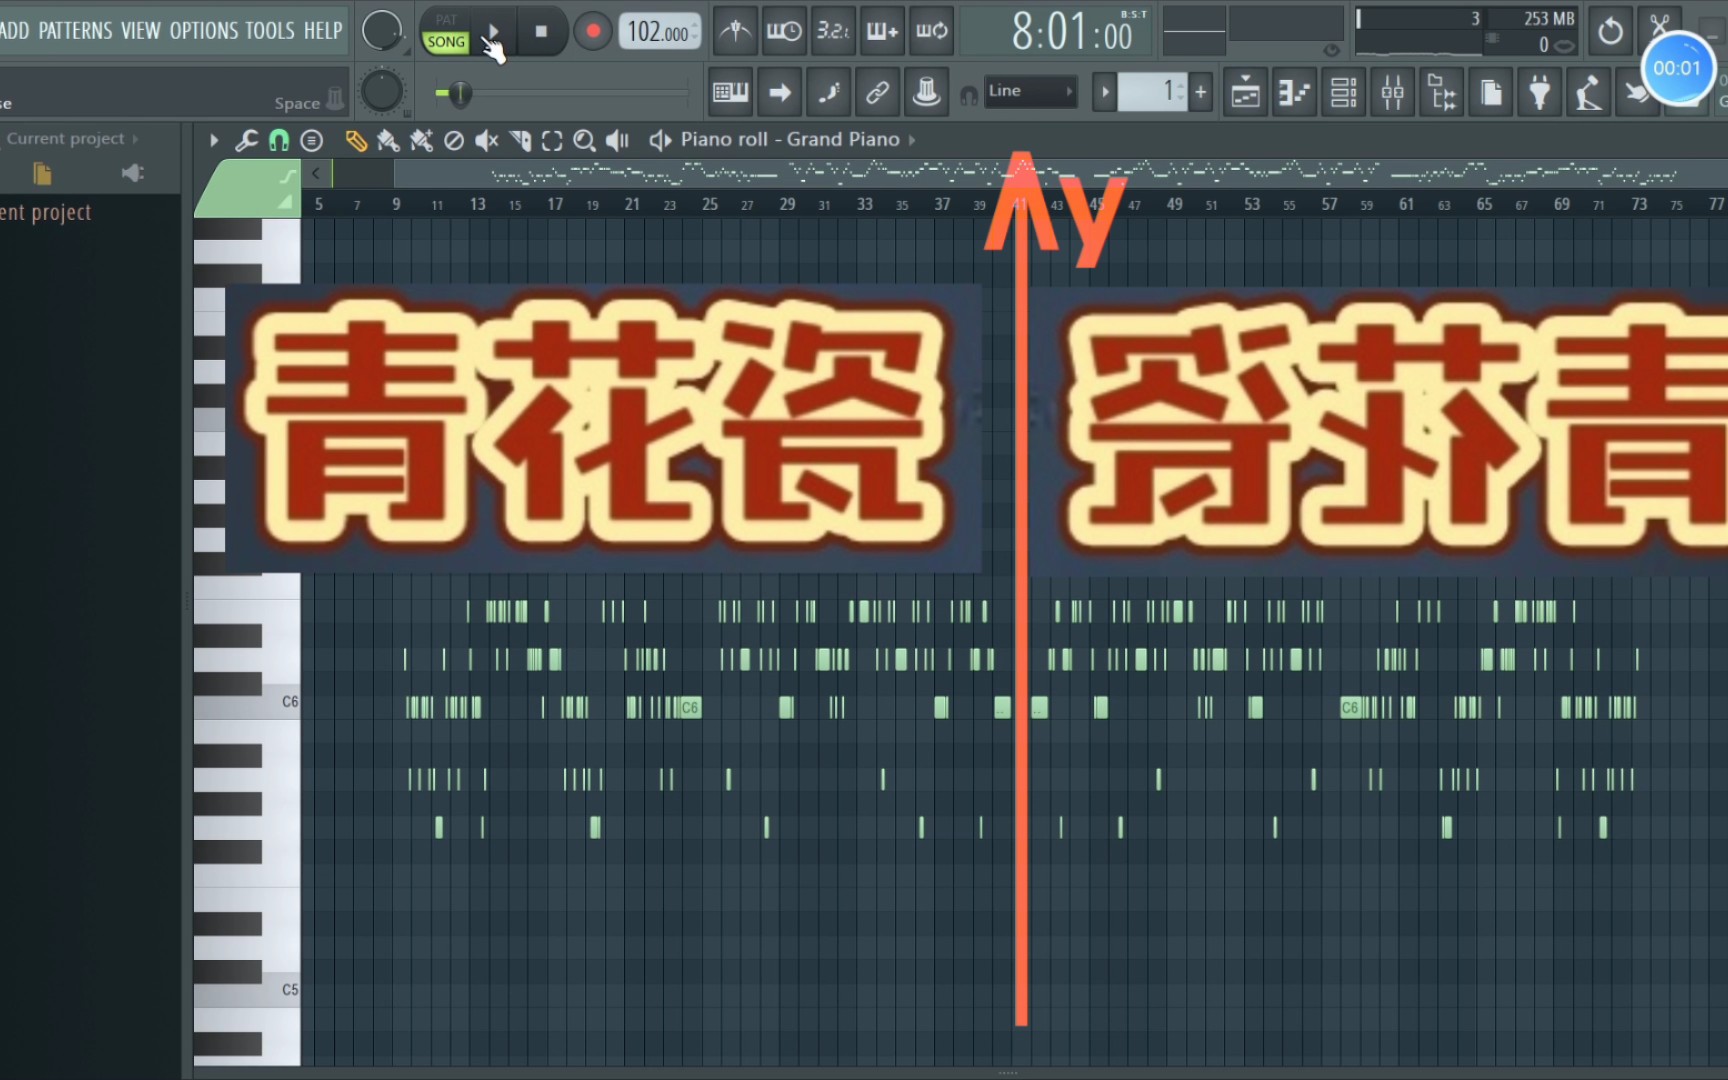Image resolution: width=1728 pixels, height=1080 pixels.
Task: Expand the Grand Piano target arrow
Action: point(912,141)
